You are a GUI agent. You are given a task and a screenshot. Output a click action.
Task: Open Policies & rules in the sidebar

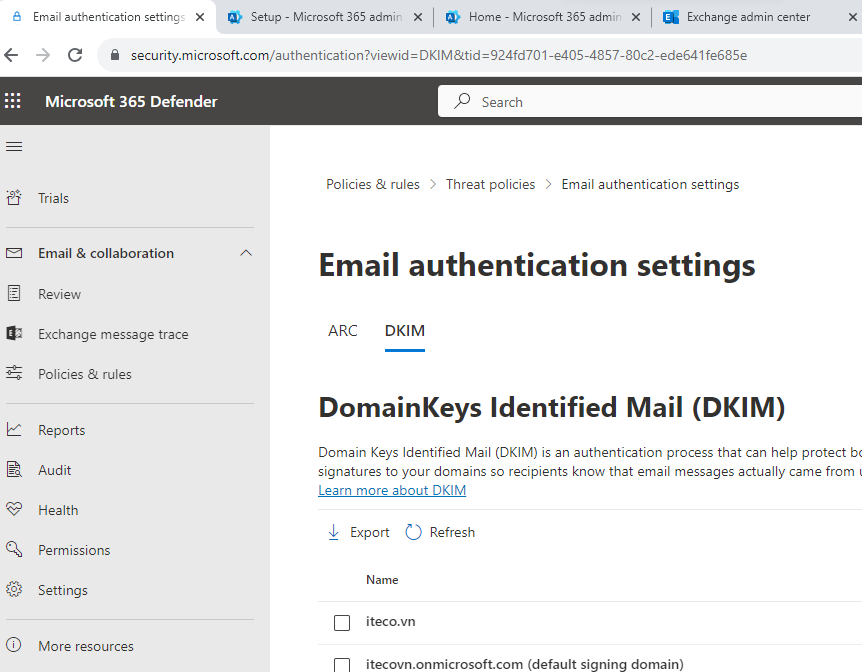coord(83,373)
